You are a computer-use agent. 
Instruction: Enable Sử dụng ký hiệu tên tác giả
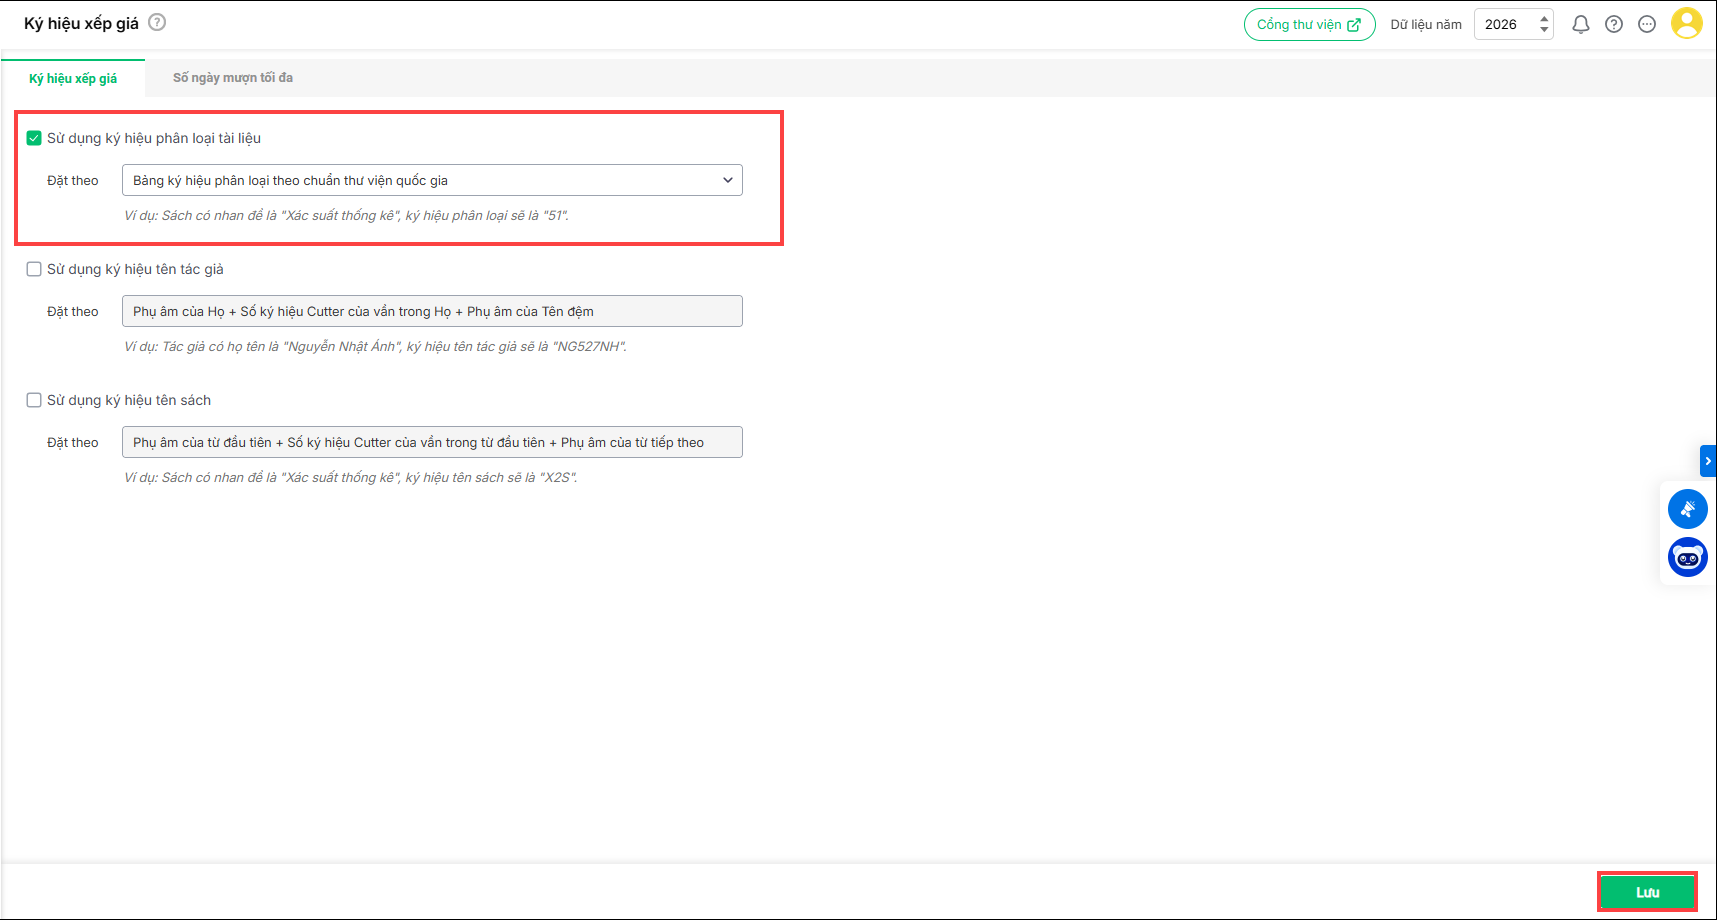click(x=34, y=269)
